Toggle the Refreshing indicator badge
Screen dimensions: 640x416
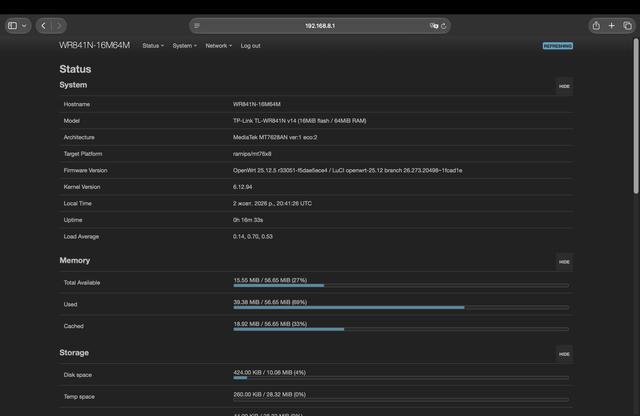558,46
